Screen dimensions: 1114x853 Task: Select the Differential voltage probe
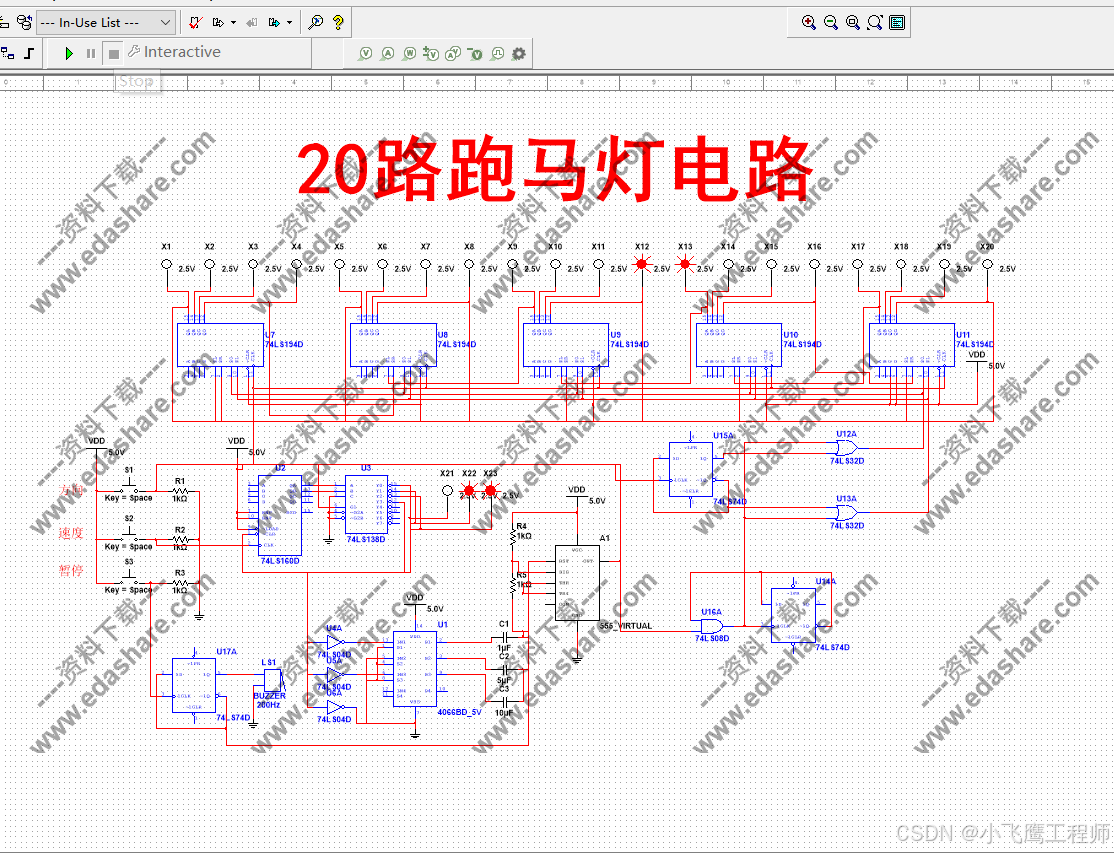click(431, 53)
